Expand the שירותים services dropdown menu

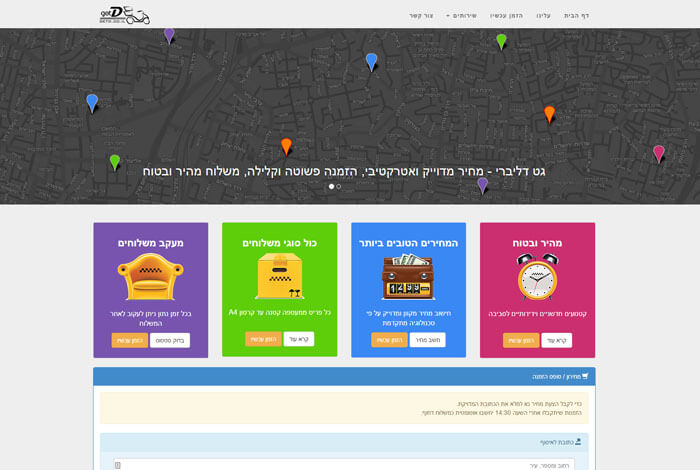461,16
